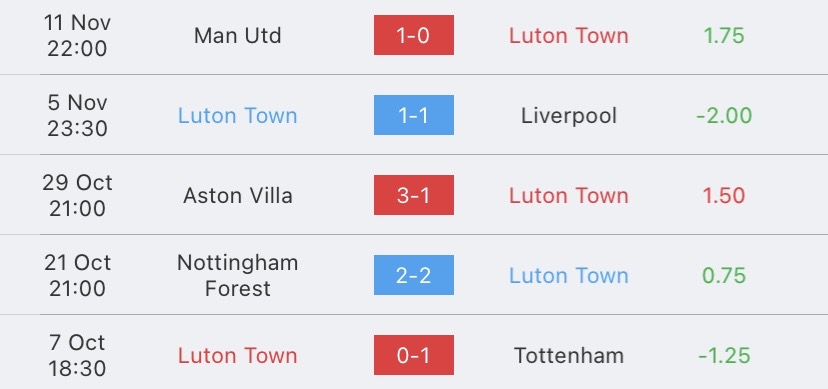The width and height of the screenshot is (828, 389).
Task: Select blue Luton Town in the 5 Nov row
Action: [238, 116]
